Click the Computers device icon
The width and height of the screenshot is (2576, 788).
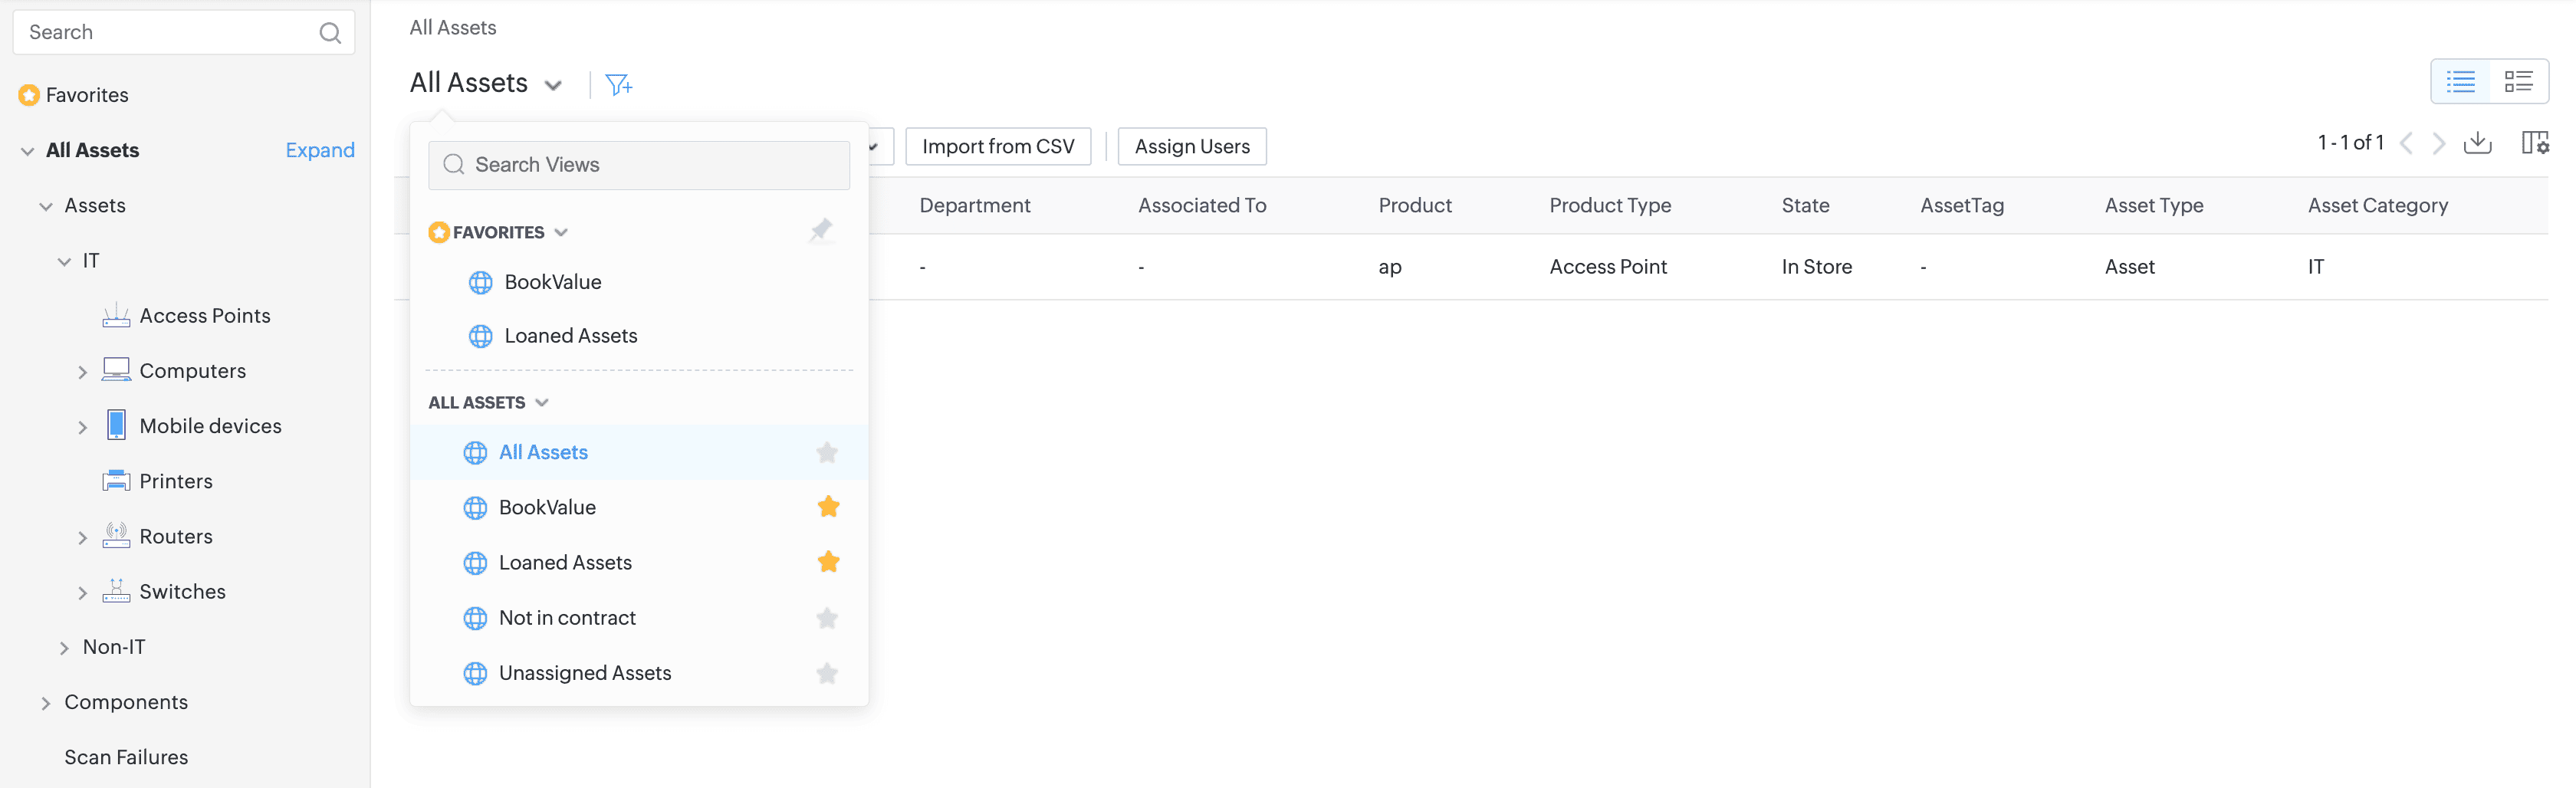click(x=117, y=369)
